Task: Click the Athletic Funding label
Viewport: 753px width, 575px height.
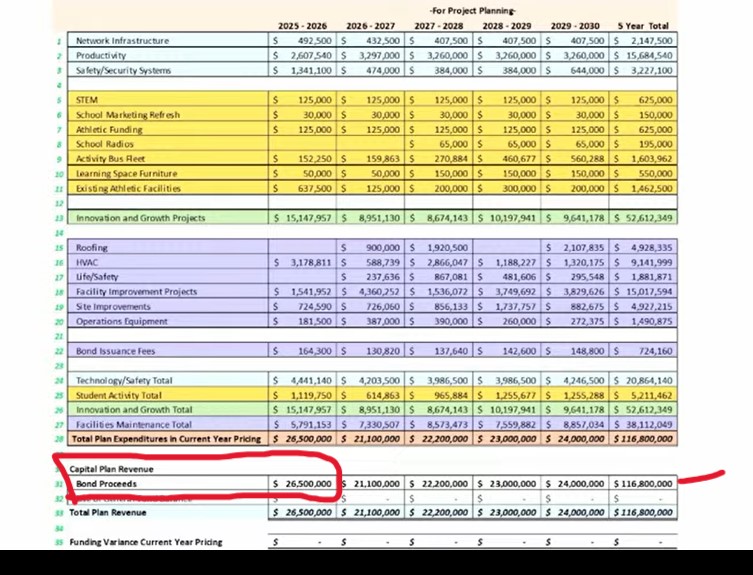Action: tap(109, 130)
